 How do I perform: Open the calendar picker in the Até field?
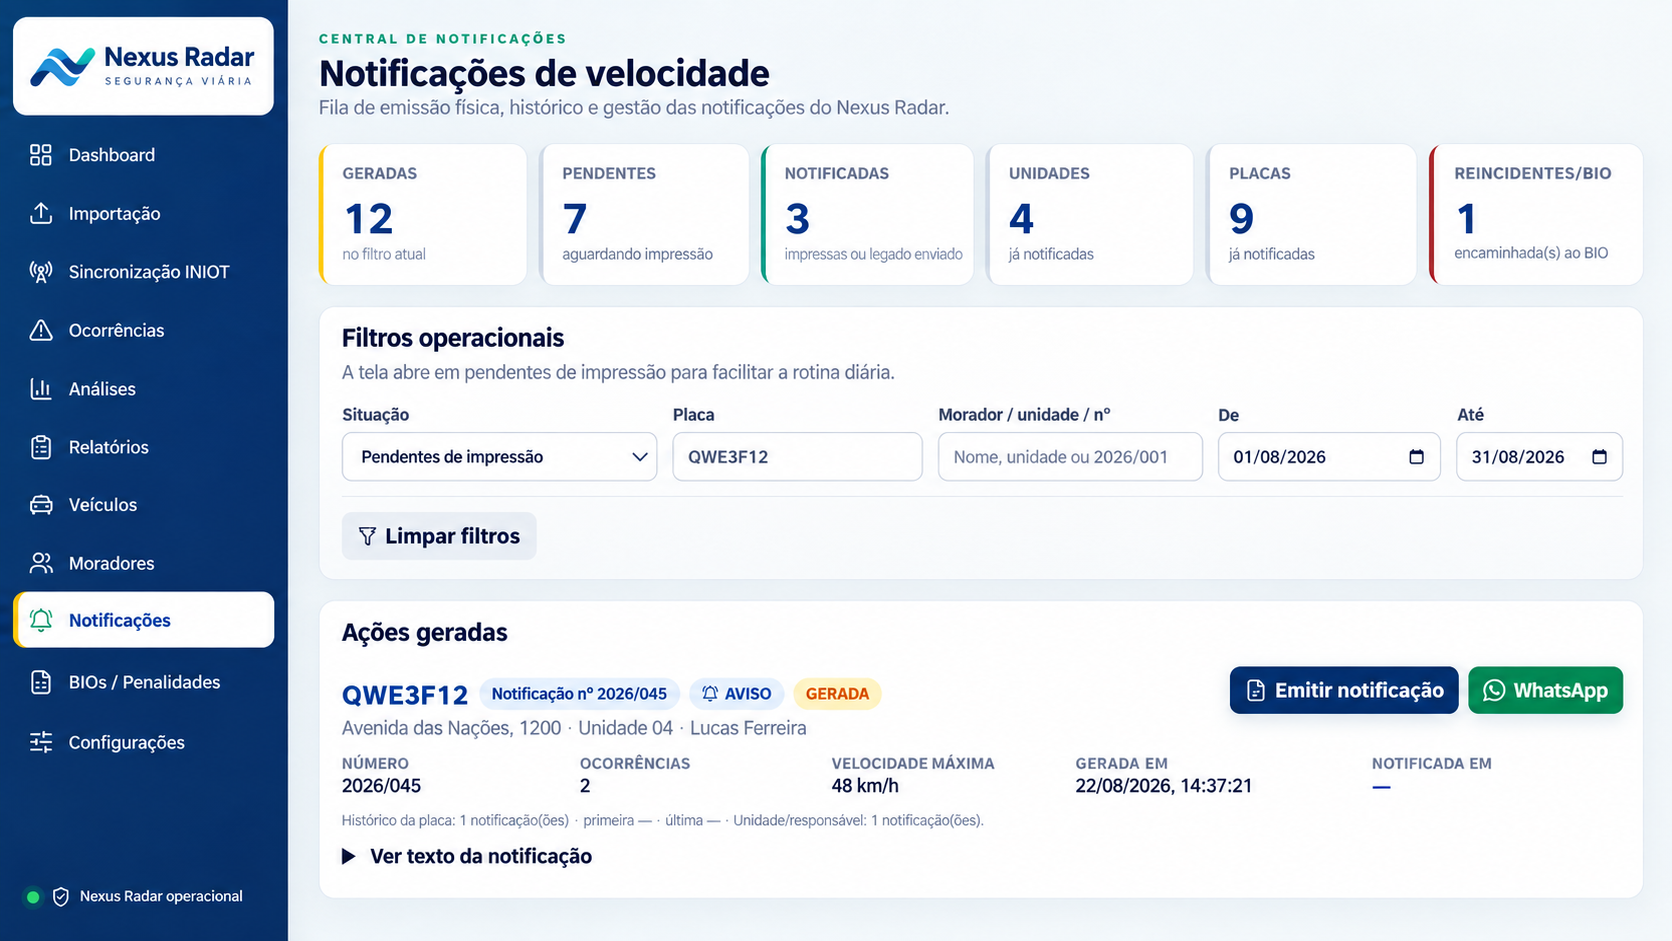click(x=1599, y=457)
